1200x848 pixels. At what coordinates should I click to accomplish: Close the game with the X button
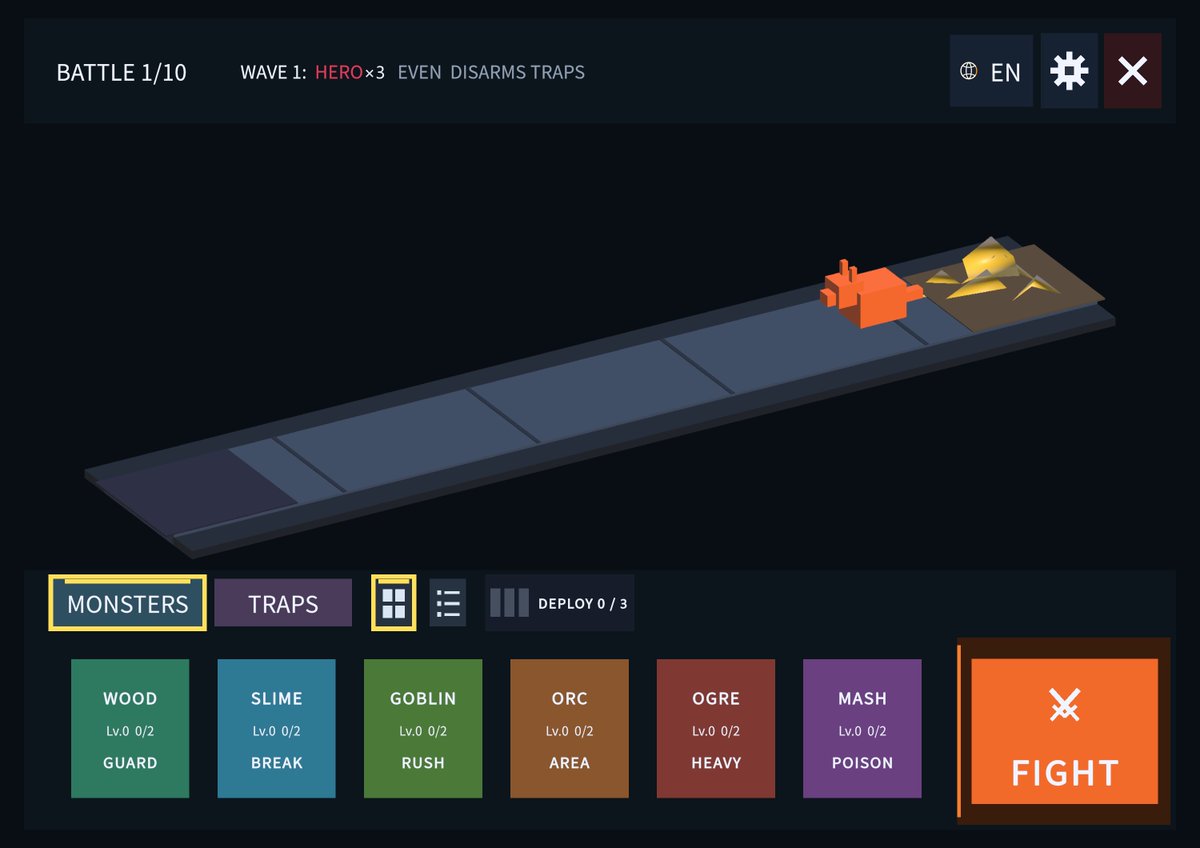1132,71
